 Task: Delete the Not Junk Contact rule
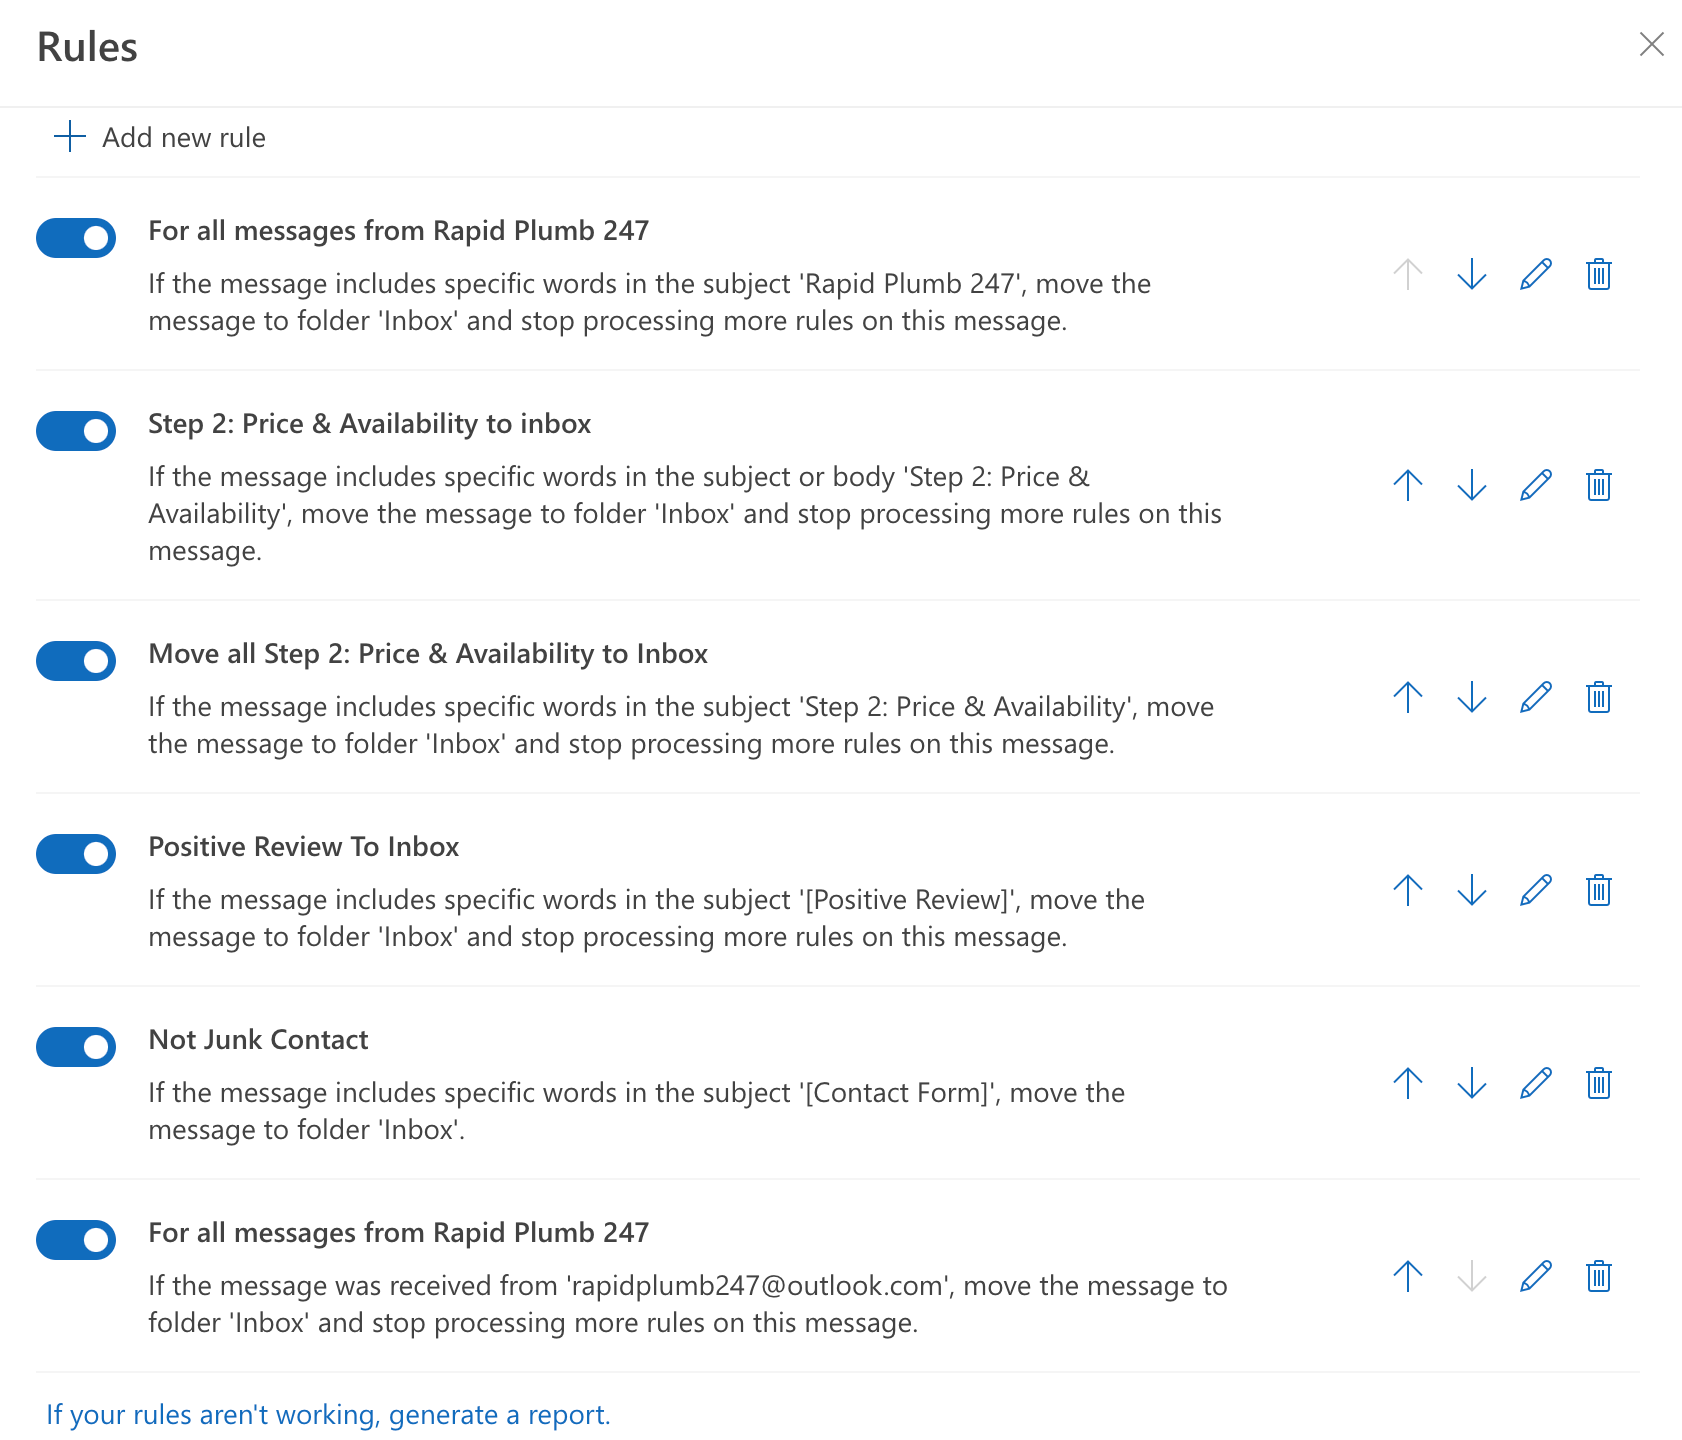tap(1598, 1083)
